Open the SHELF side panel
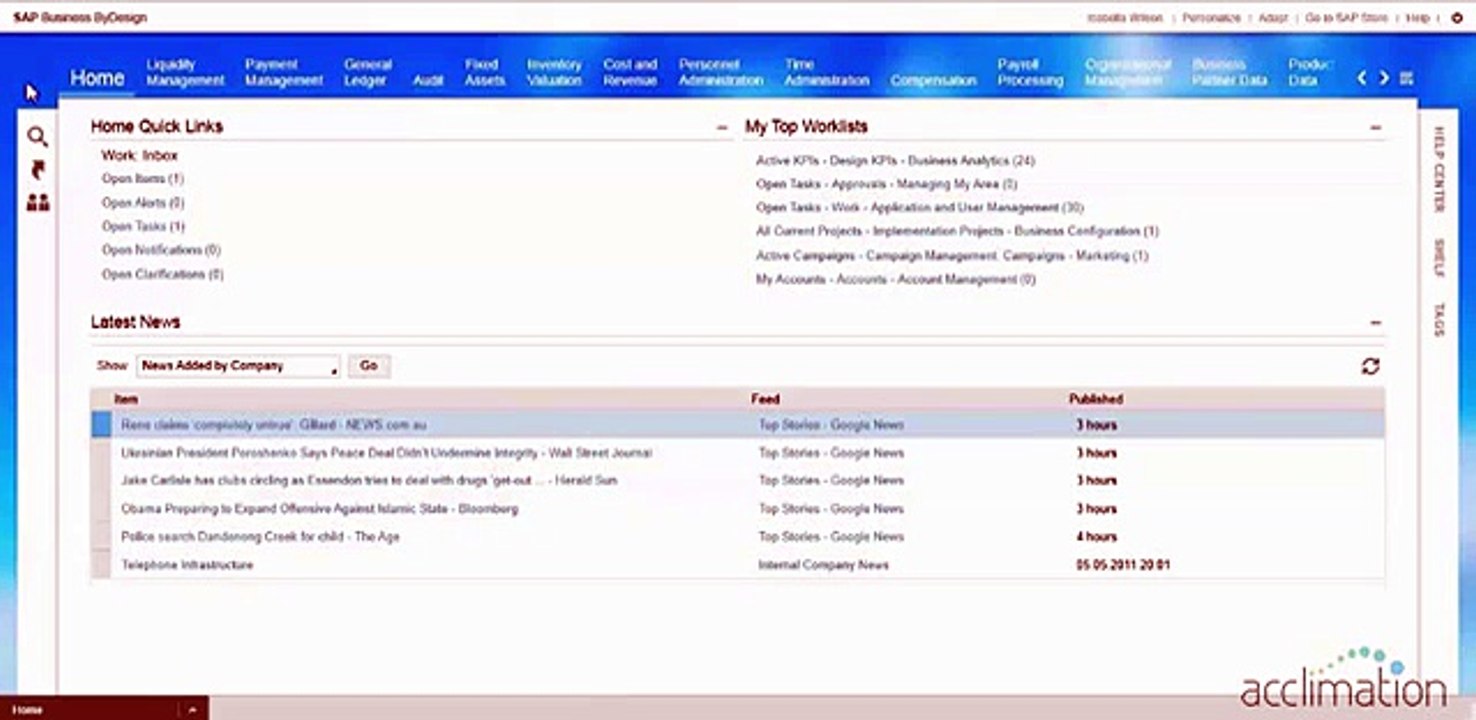This screenshot has height=720, width=1476. coord(1439,258)
